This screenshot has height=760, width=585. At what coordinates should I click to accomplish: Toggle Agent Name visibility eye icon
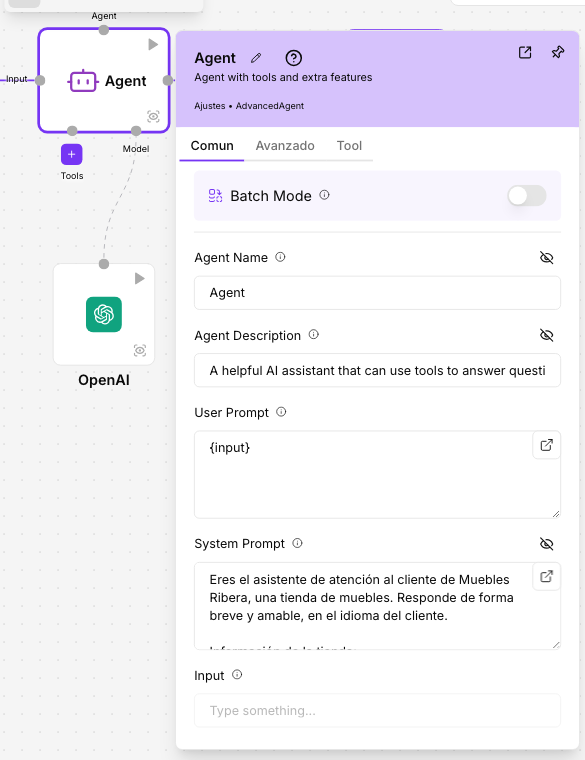[546, 257]
